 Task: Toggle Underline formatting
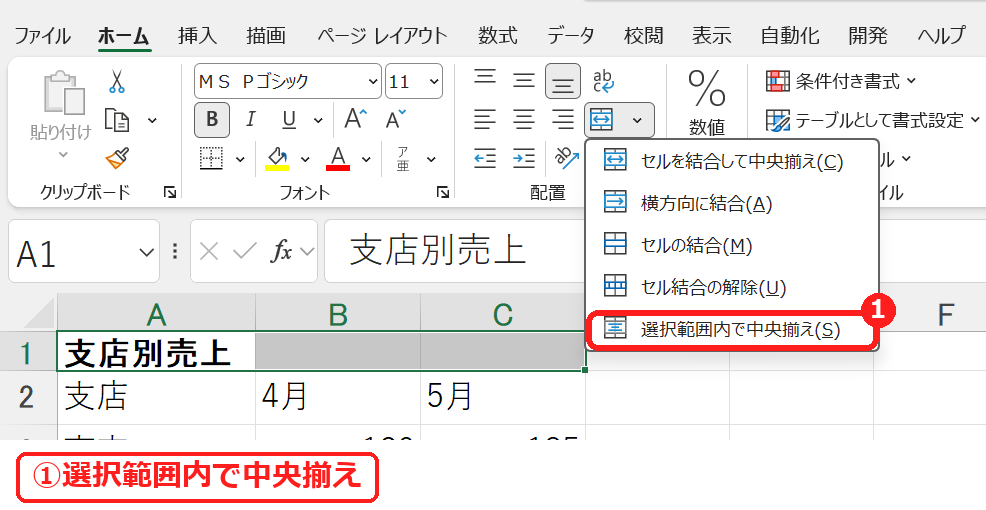pos(289,119)
